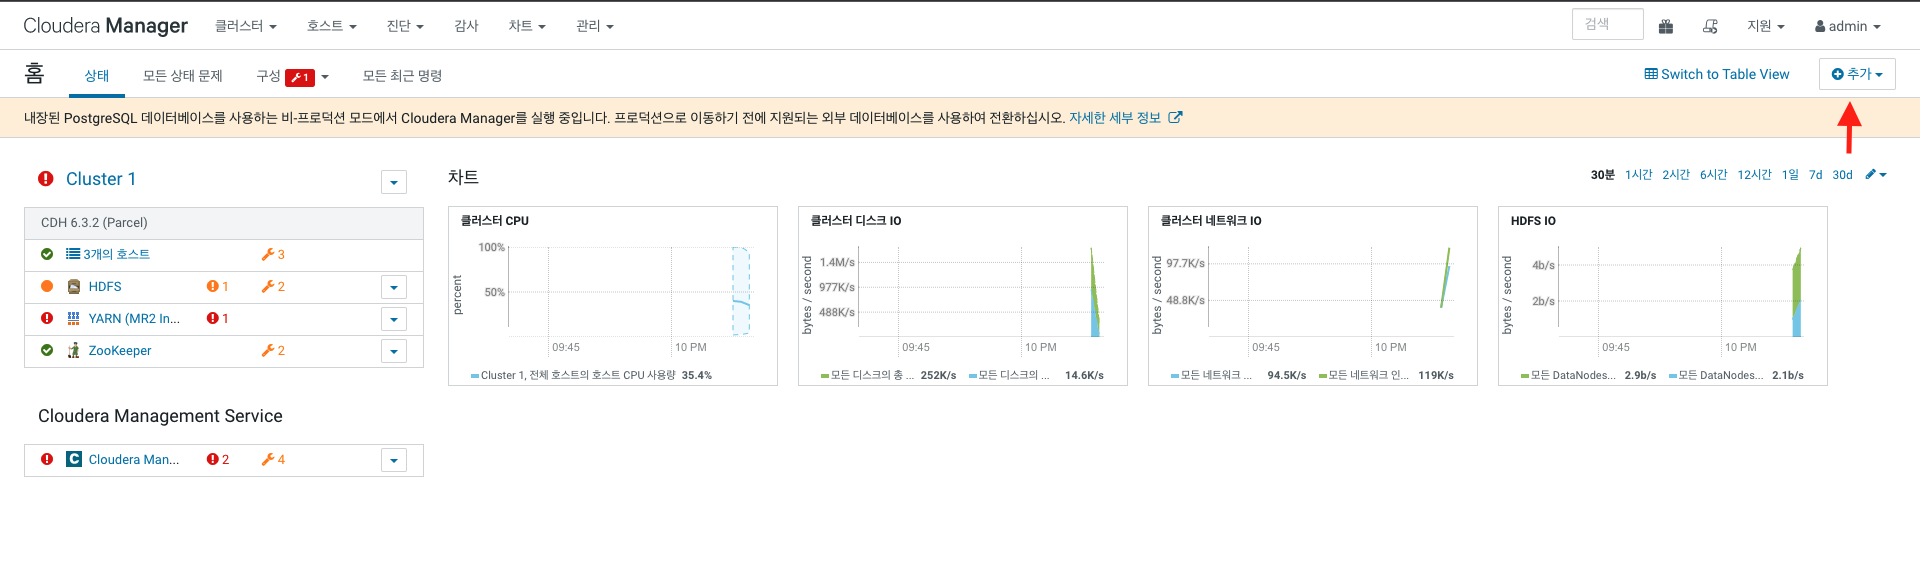1920x578 pixels.
Task: Select the 30d time range
Action: pos(1842,175)
